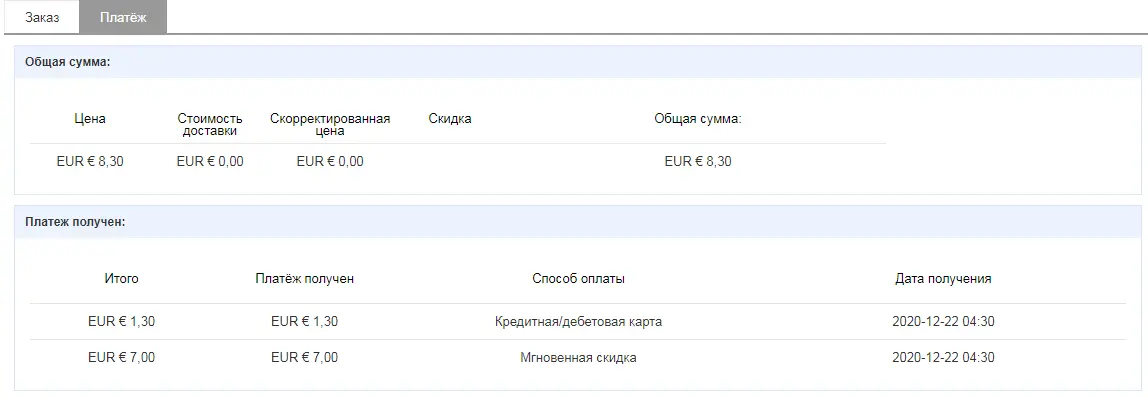
Task: Click the Скидка column header
Action: [450, 119]
